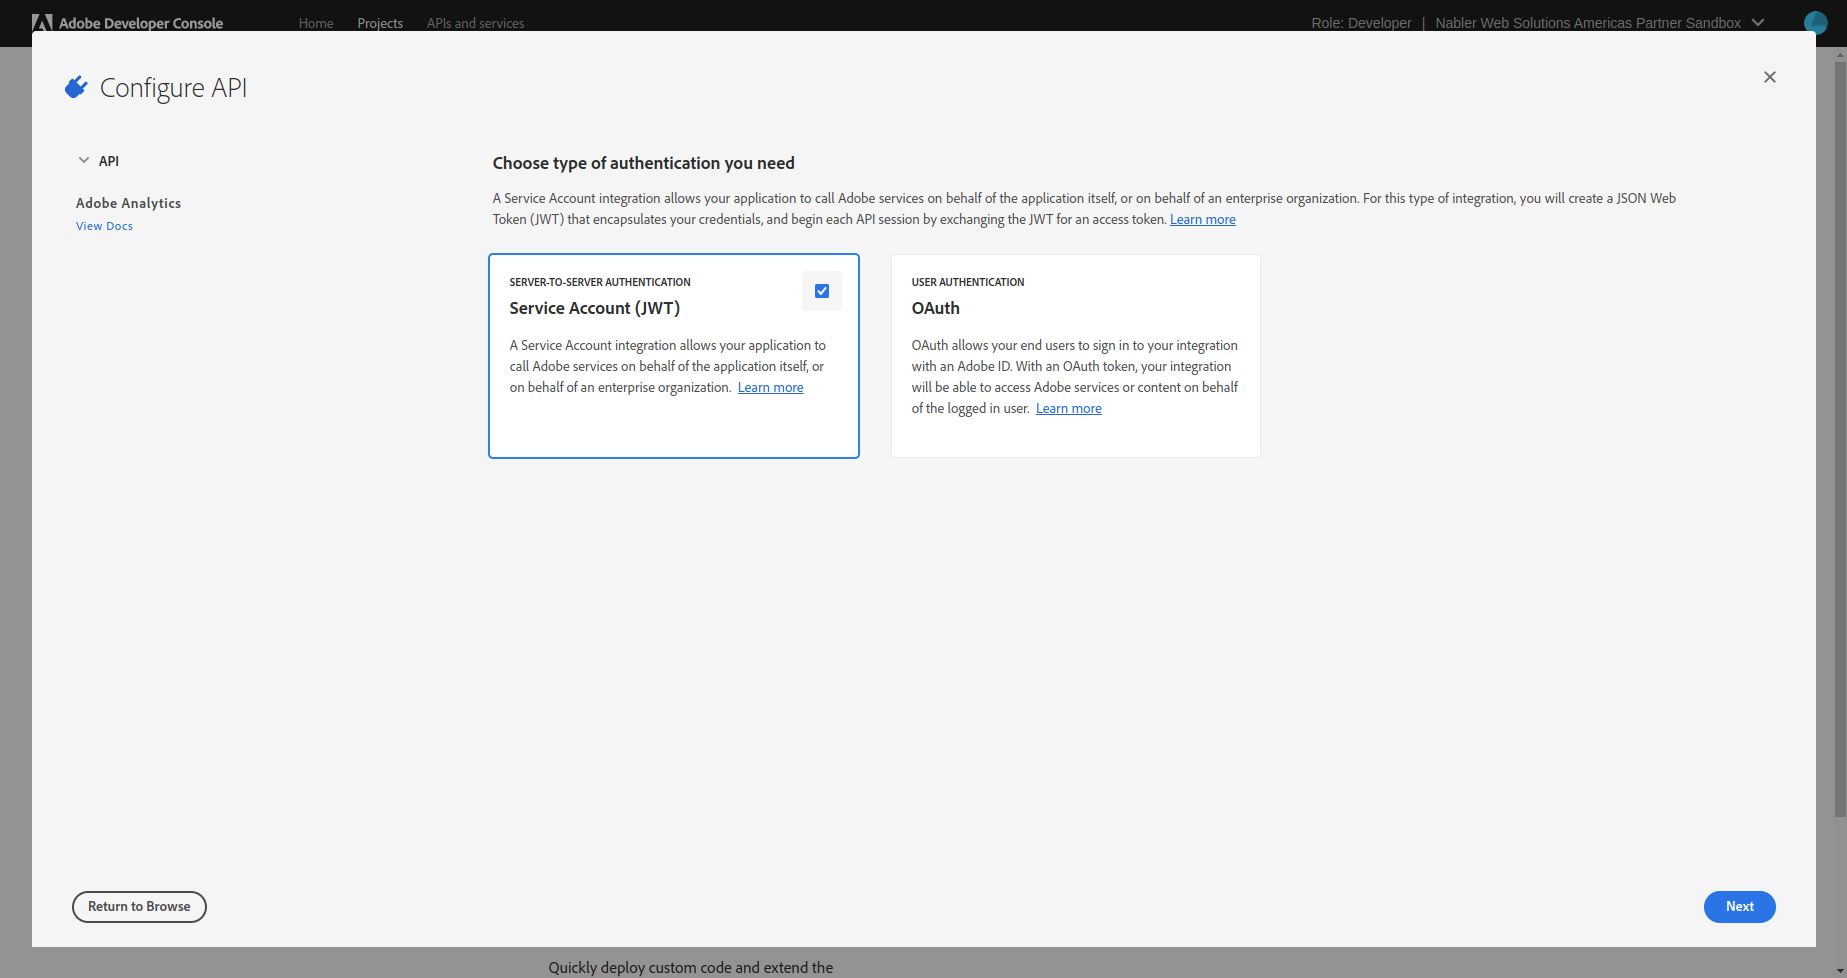Open the View Docs link under Adobe Analytics
This screenshot has height=978, width=1847.
(103, 225)
